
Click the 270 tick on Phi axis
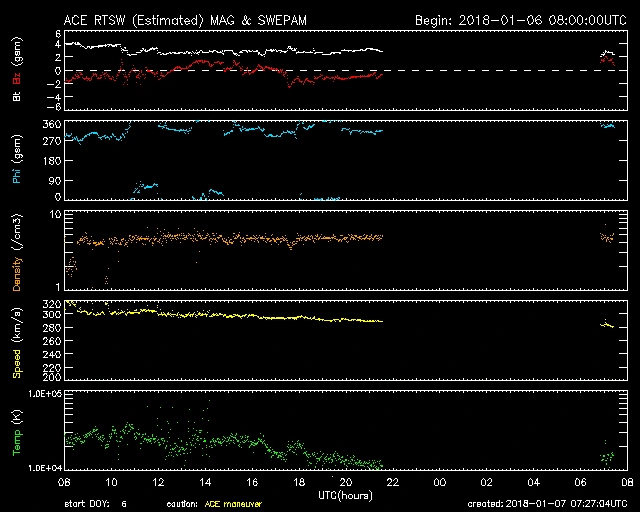(52, 141)
